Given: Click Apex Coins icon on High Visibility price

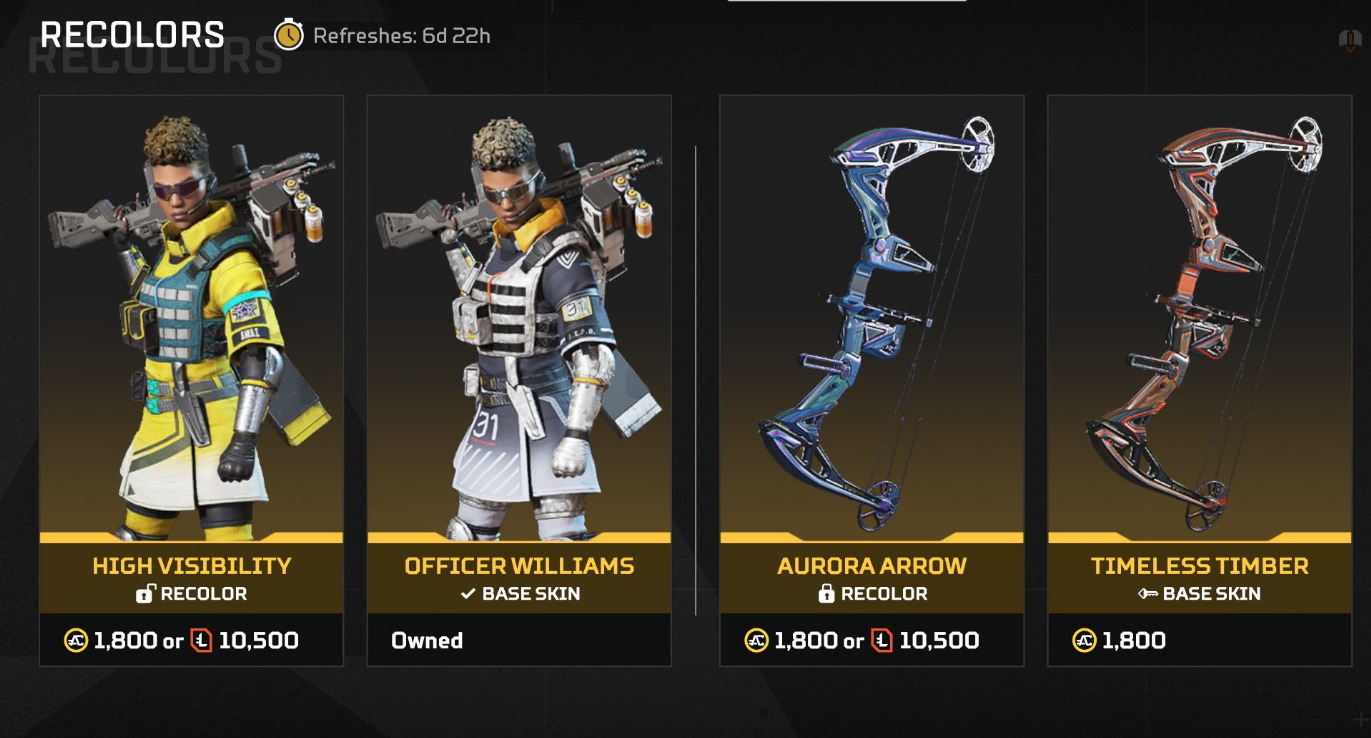Looking at the screenshot, I should [77, 641].
